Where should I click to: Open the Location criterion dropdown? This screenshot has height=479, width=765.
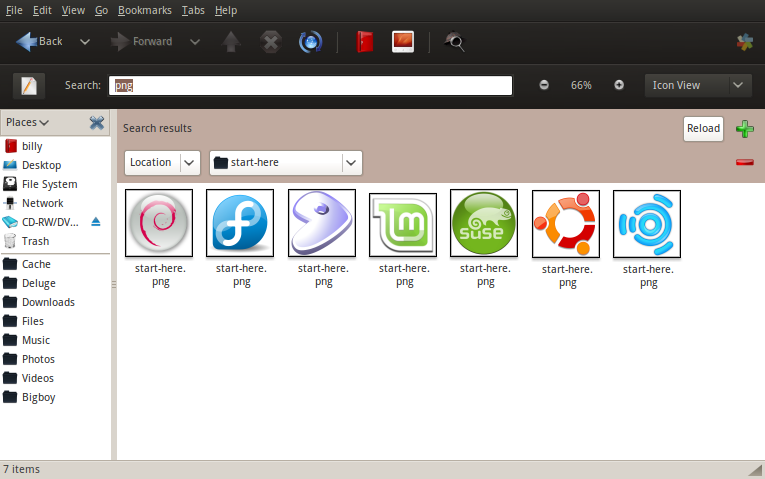(162, 162)
